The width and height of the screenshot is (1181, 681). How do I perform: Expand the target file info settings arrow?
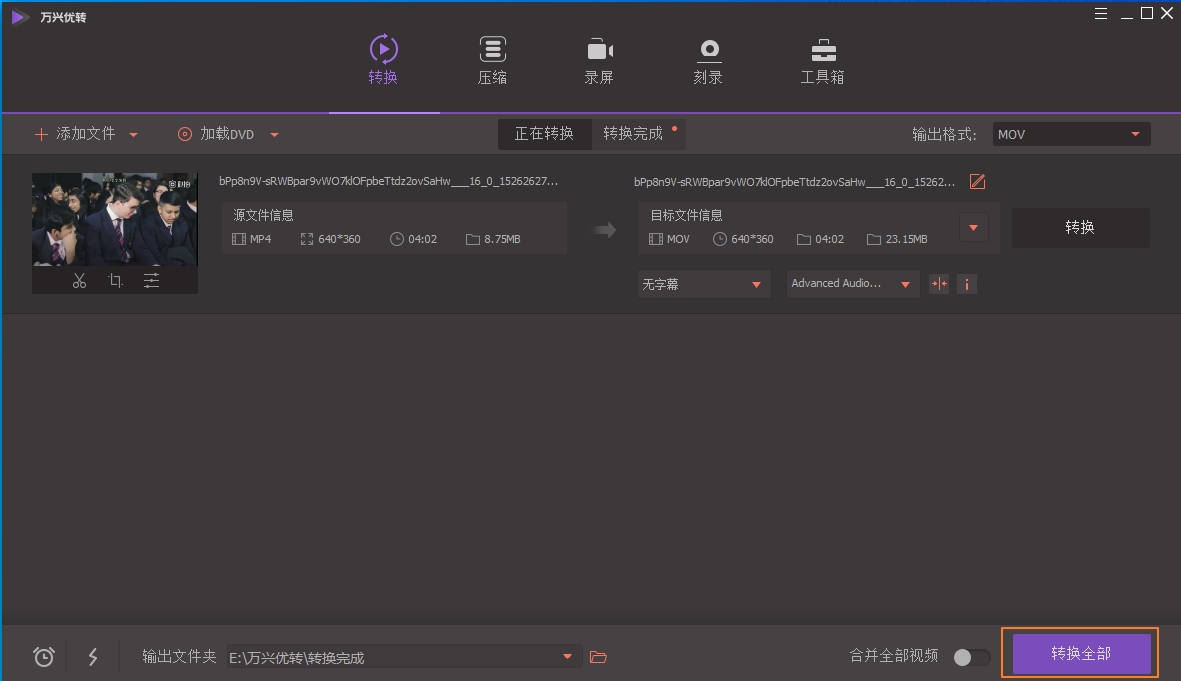pos(972,227)
